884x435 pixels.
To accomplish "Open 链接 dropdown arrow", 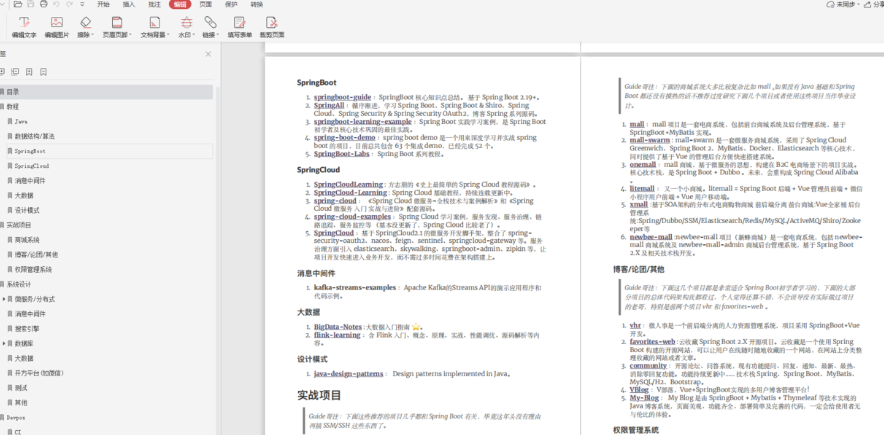I will 218,34.
